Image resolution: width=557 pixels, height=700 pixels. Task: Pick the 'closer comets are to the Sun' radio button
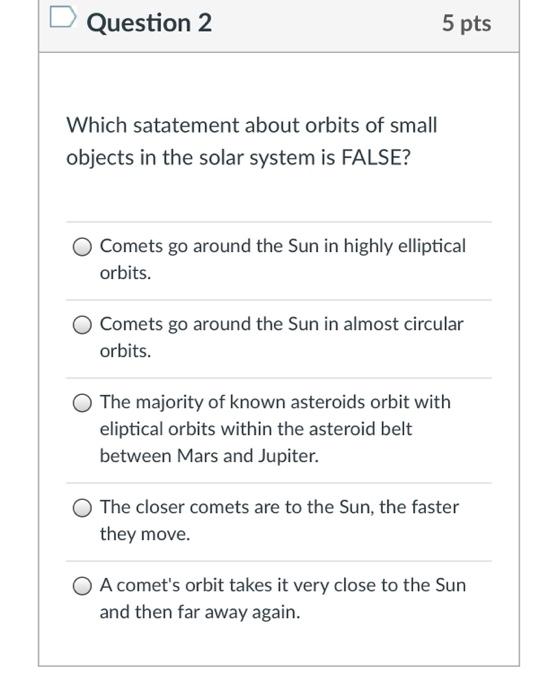(x=83, y=508)
